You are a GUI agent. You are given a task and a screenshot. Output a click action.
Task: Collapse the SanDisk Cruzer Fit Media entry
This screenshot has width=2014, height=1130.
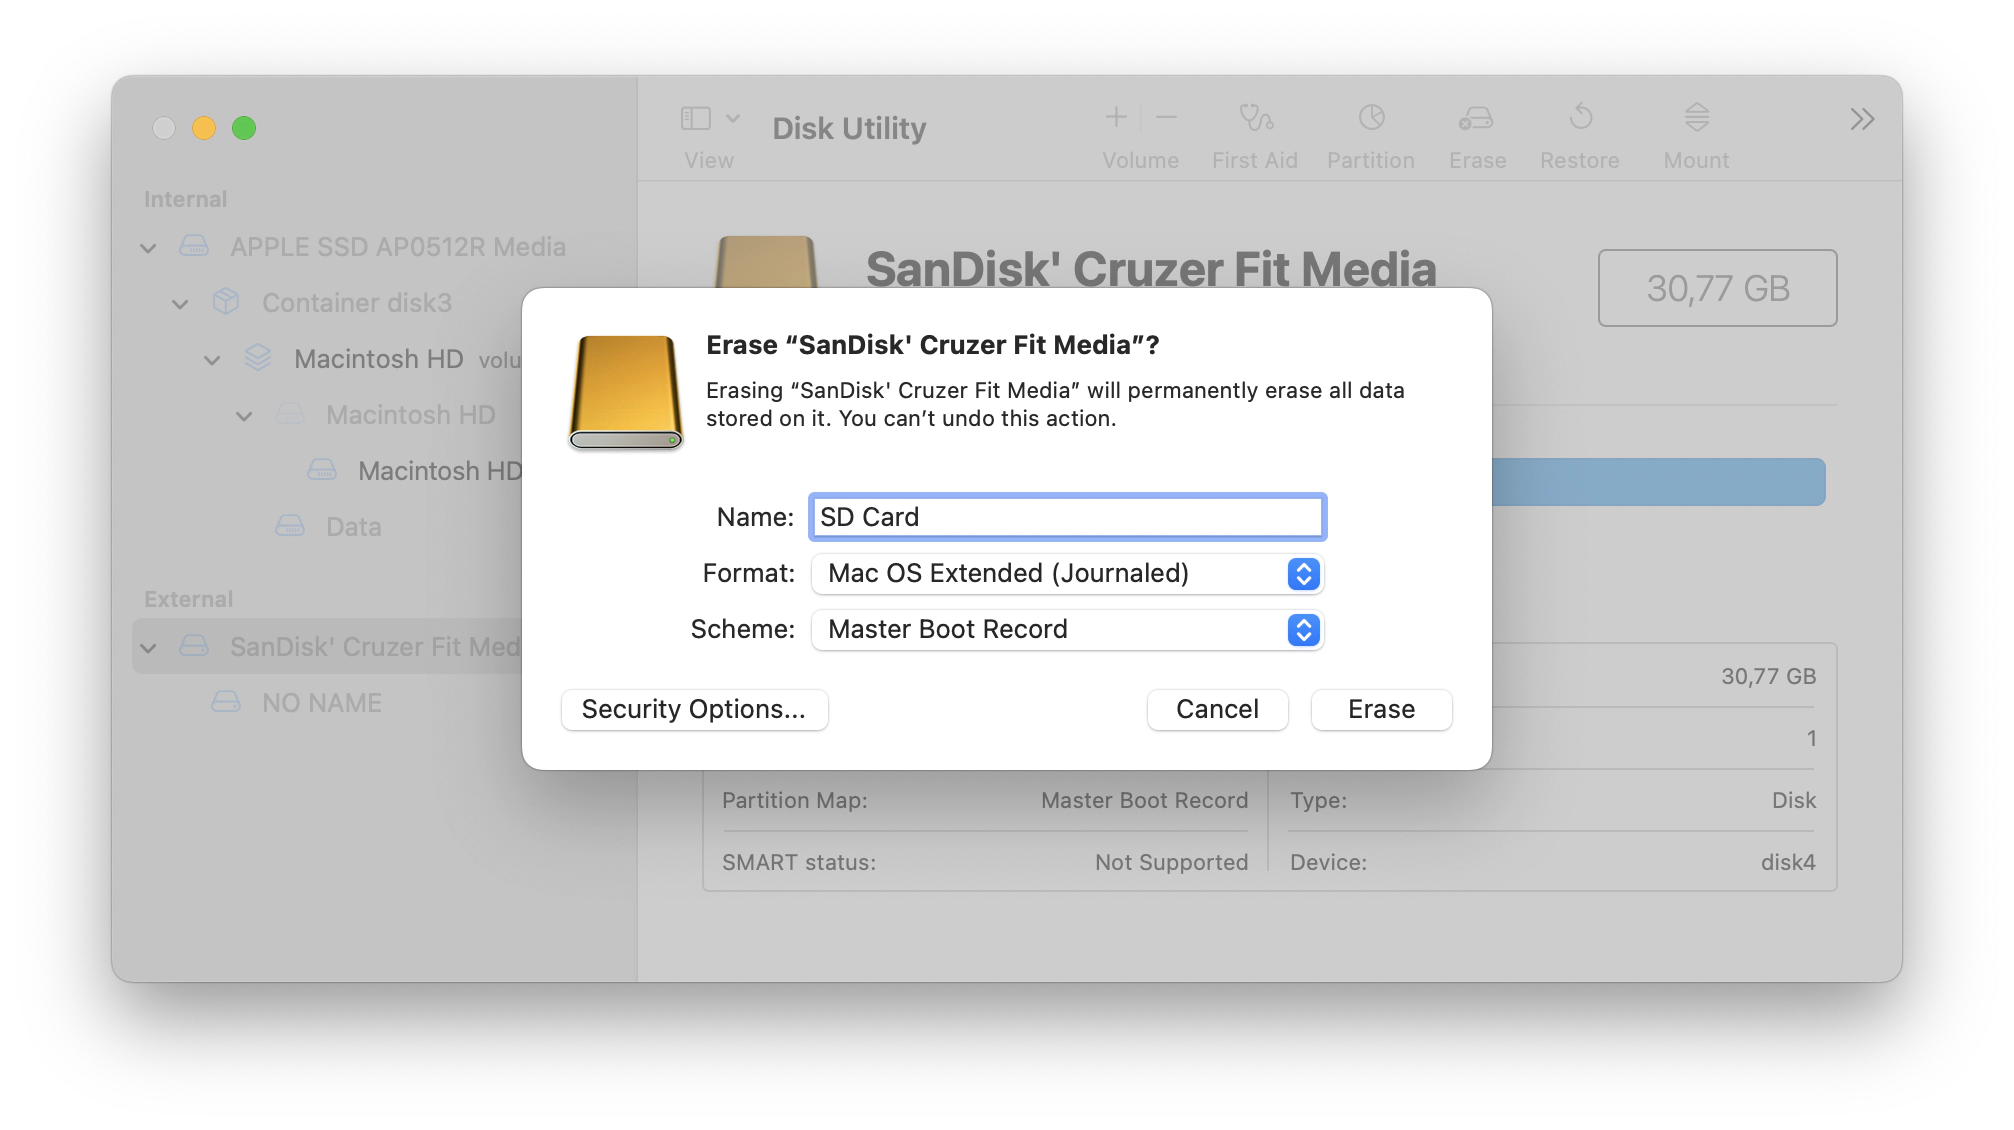(152, 646)
